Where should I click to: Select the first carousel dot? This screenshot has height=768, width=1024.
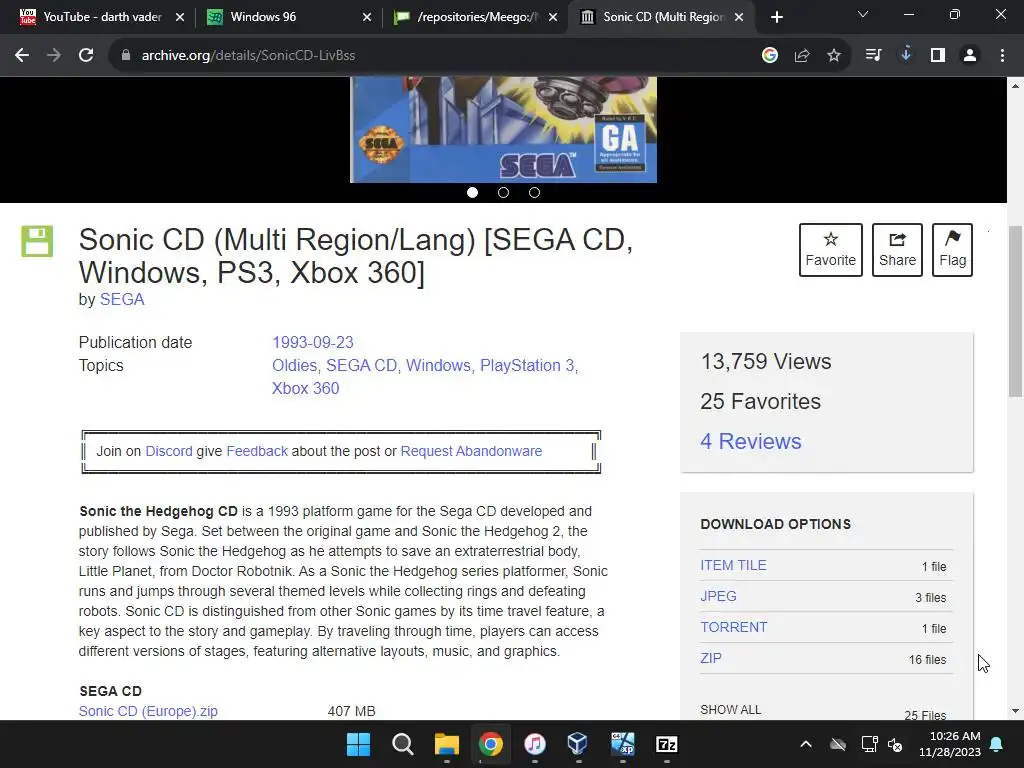473,193
